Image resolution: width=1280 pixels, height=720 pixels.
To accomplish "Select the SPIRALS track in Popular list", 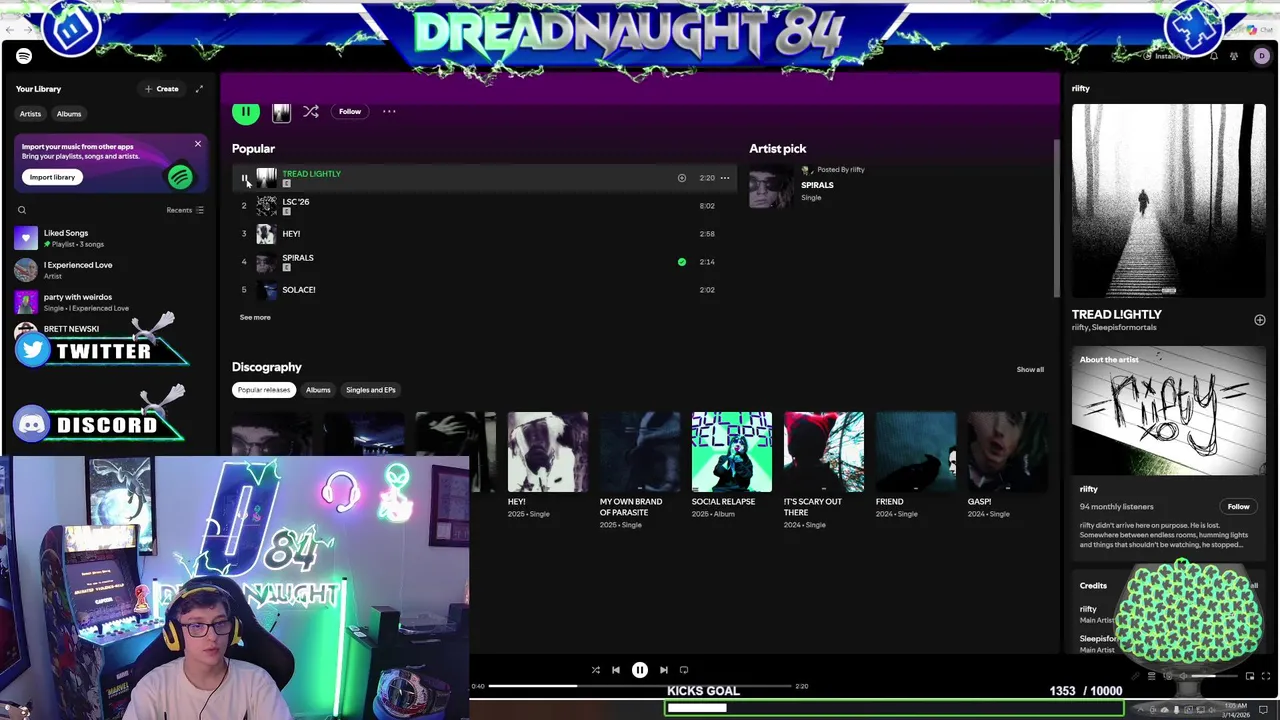I will (x=484, y=262).
